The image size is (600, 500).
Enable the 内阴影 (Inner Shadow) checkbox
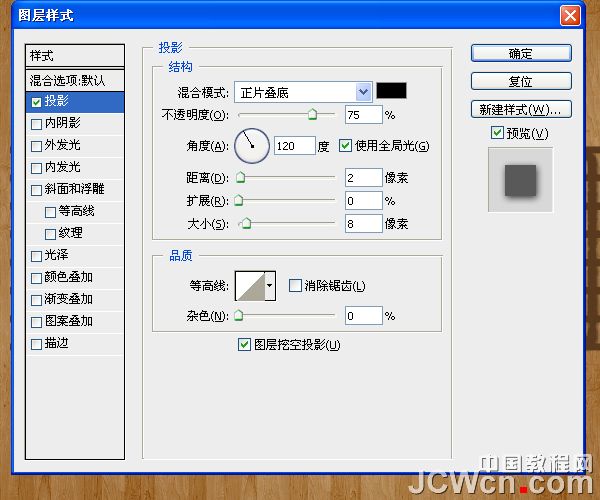click(x=37, y=123)
